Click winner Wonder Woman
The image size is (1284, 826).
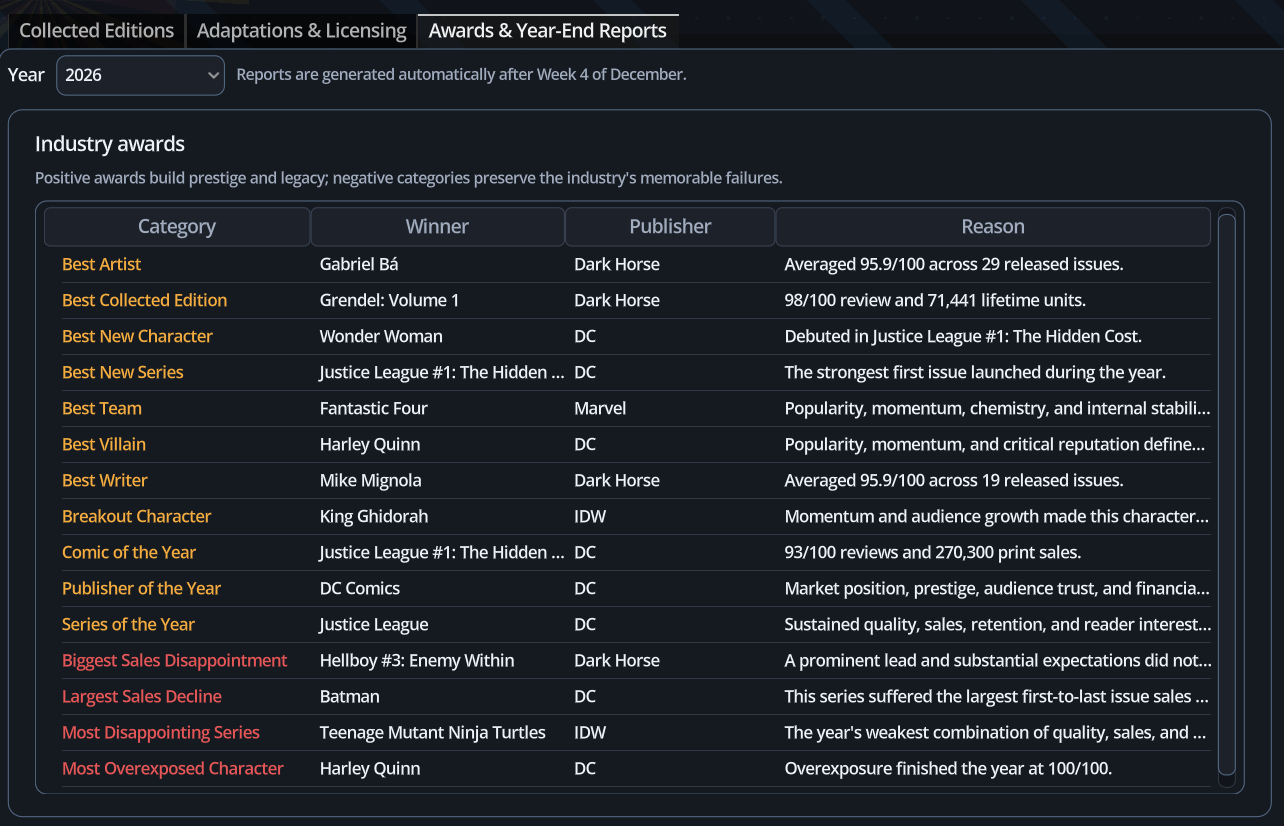click(381, 337)
